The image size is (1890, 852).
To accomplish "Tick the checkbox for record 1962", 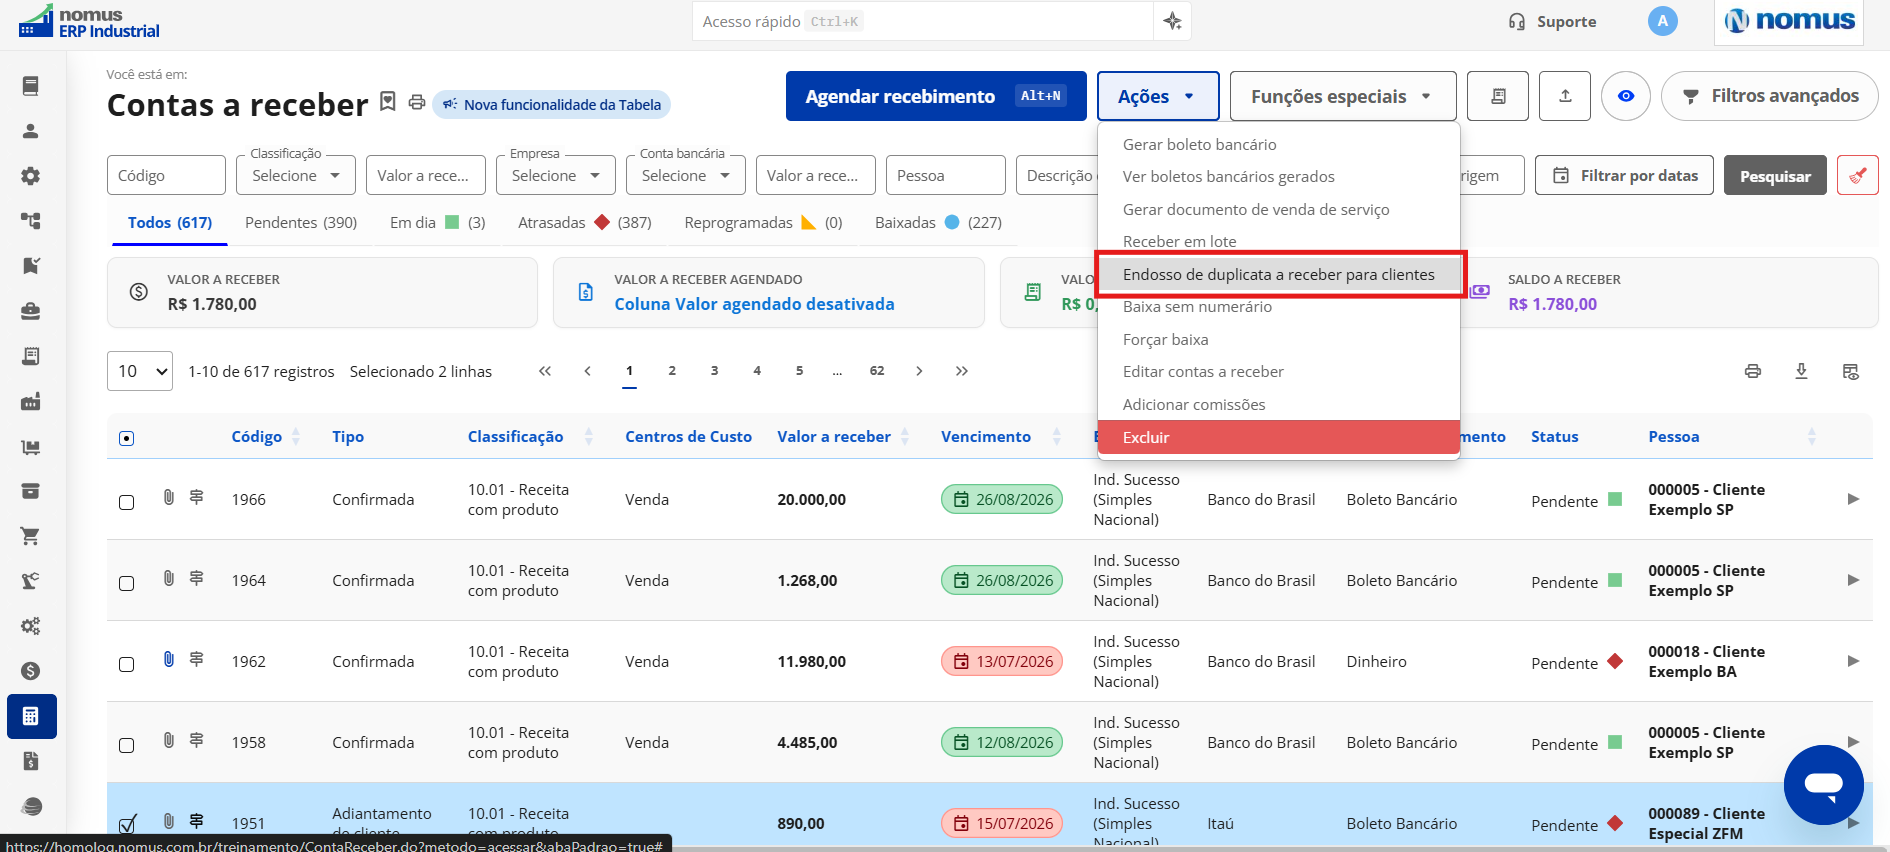I will tap(127, 664).
